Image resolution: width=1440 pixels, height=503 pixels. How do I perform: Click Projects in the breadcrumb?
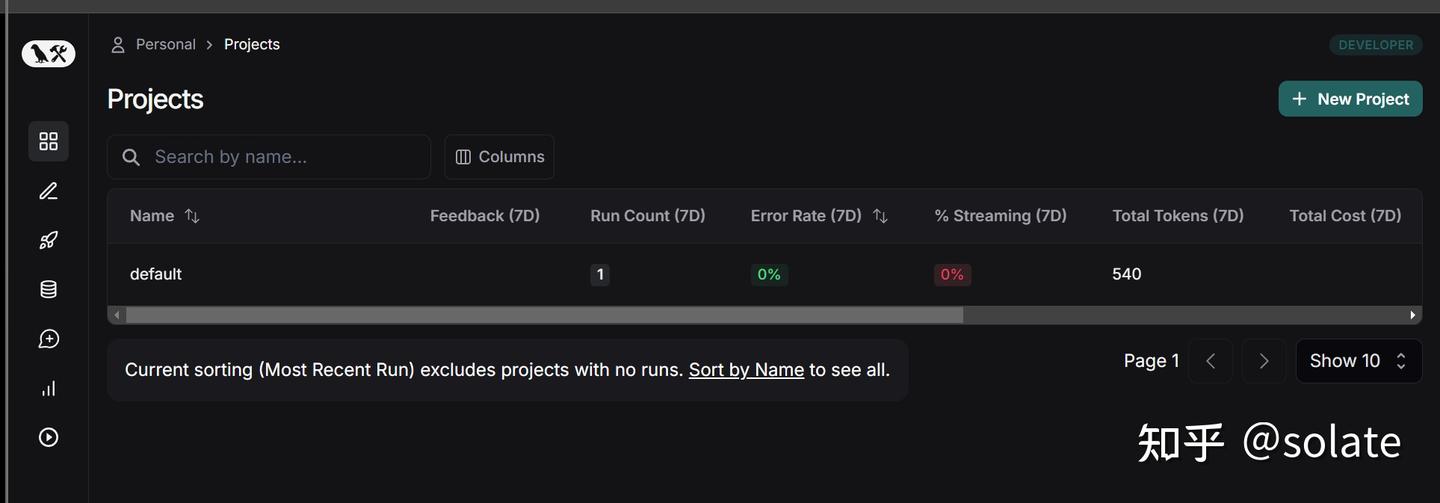pos(252,44)
